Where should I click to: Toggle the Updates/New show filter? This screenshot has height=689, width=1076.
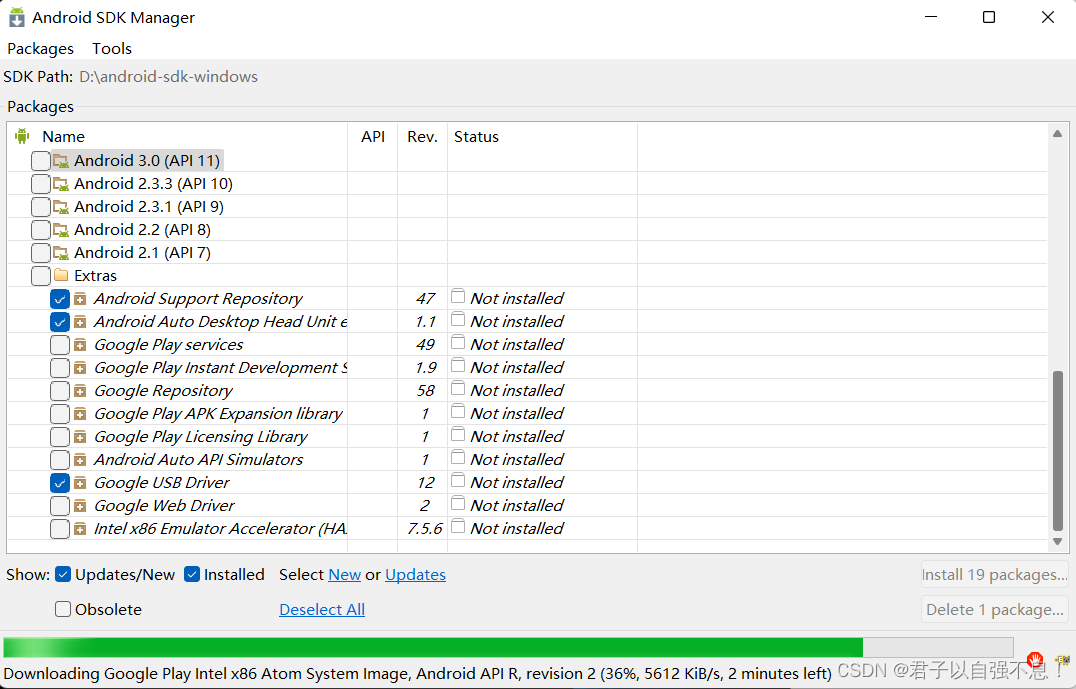[63, 574]
